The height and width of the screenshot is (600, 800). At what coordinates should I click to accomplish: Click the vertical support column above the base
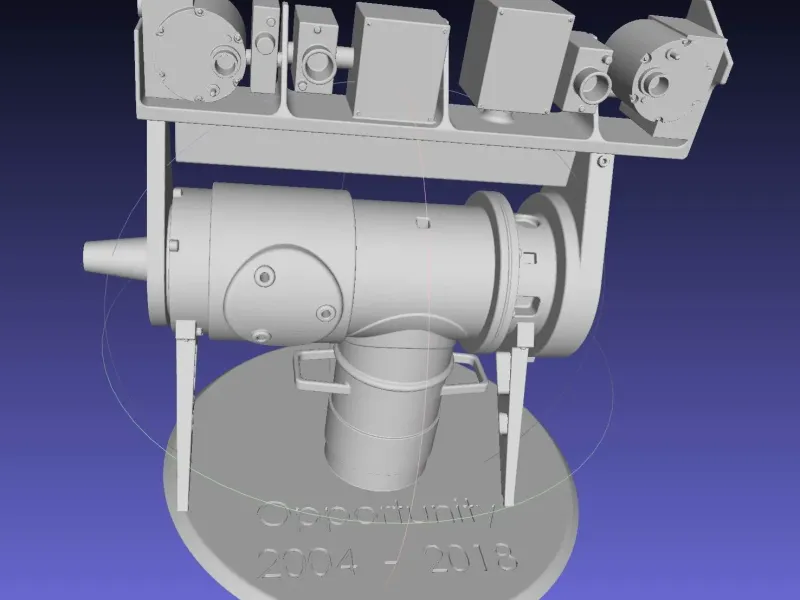pos(388,411)
